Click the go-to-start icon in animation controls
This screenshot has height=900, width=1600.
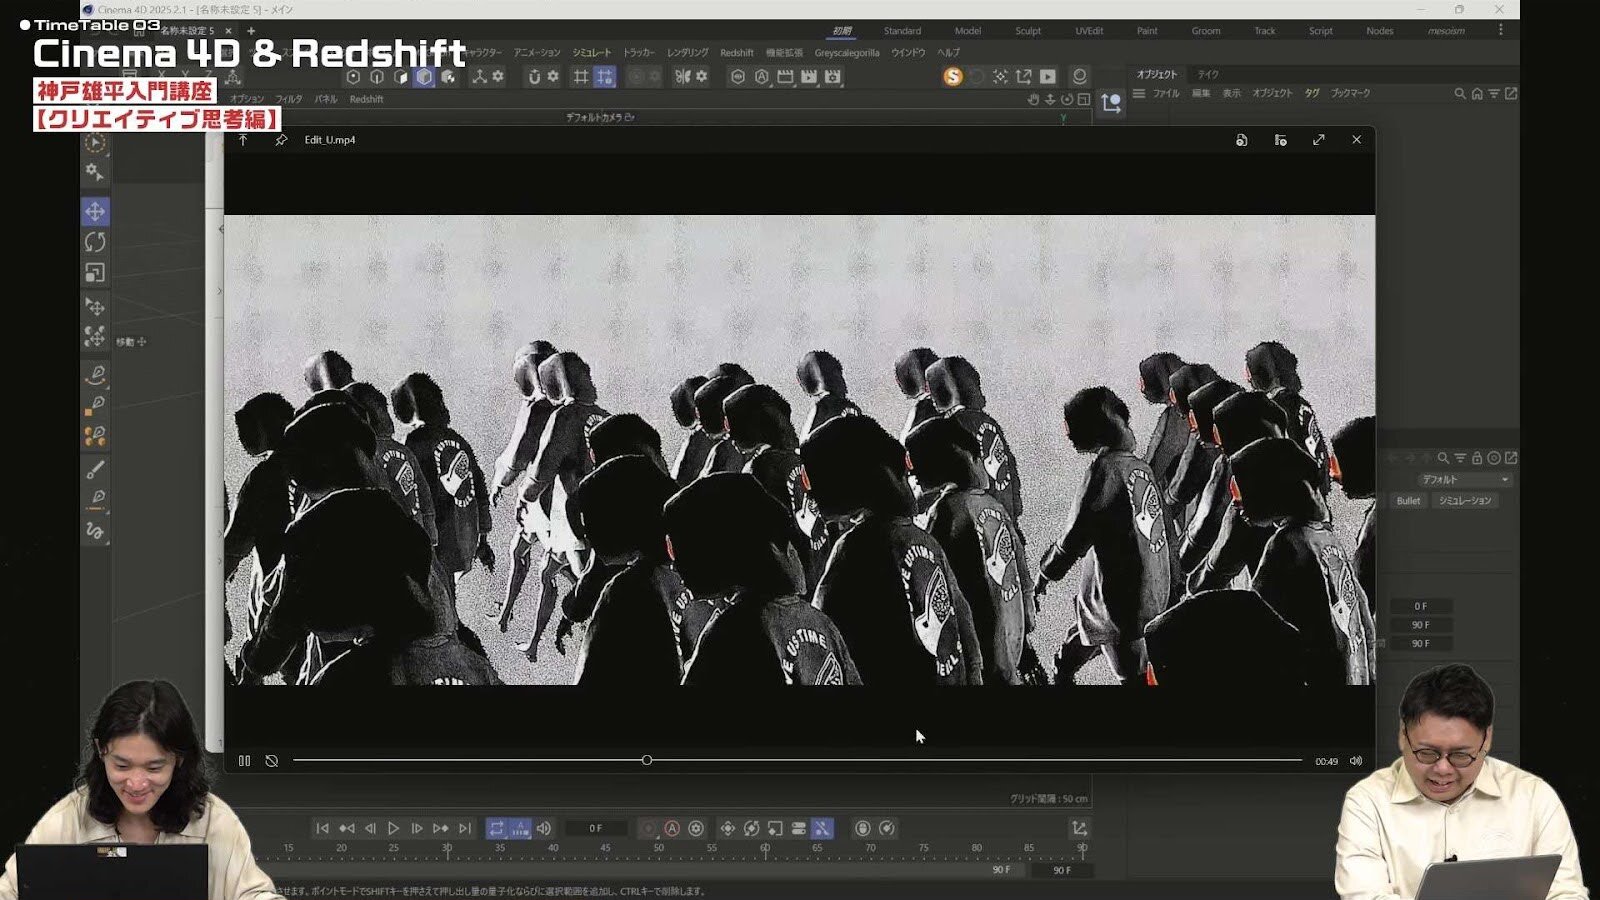point(321,828)
